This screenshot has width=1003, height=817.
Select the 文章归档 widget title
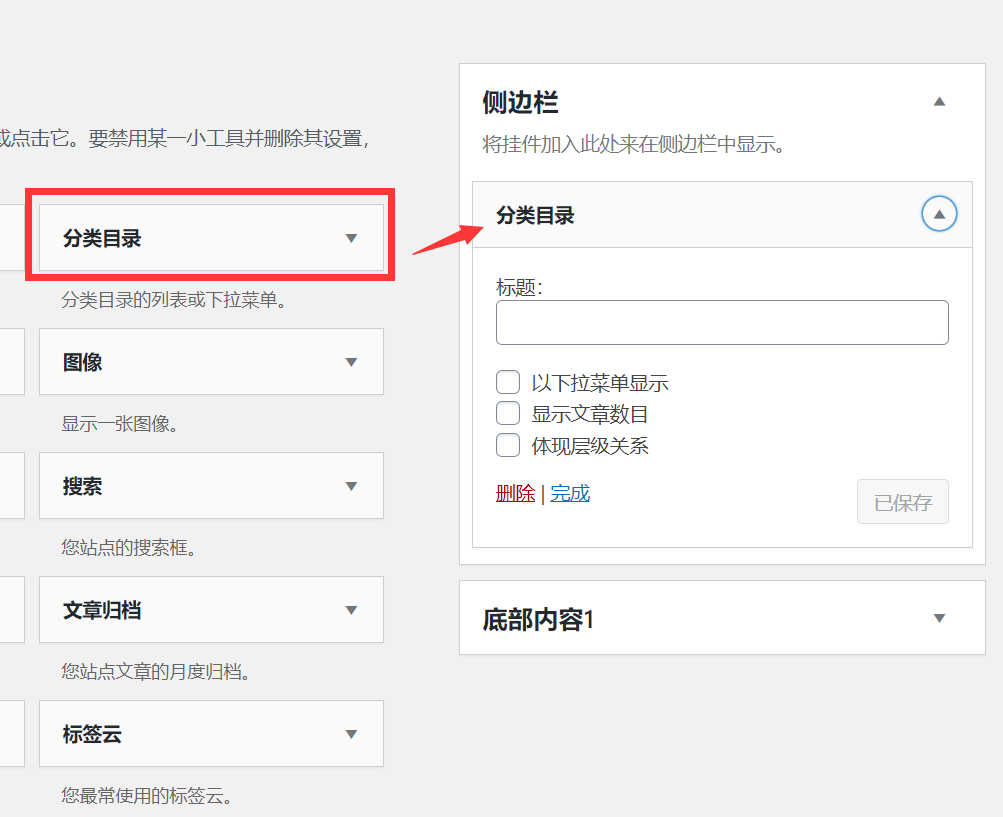[102, 610]
